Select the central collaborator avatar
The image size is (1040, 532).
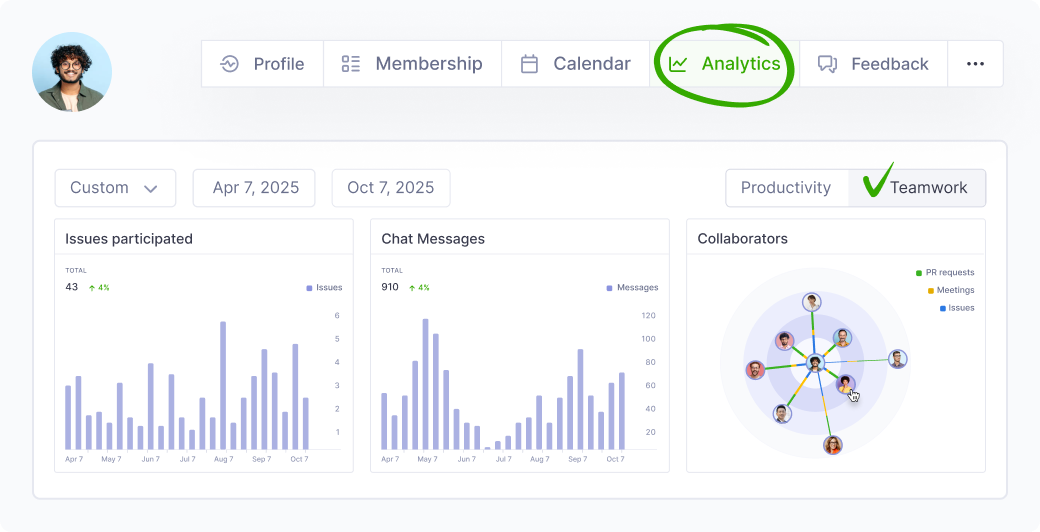(815, 363)
